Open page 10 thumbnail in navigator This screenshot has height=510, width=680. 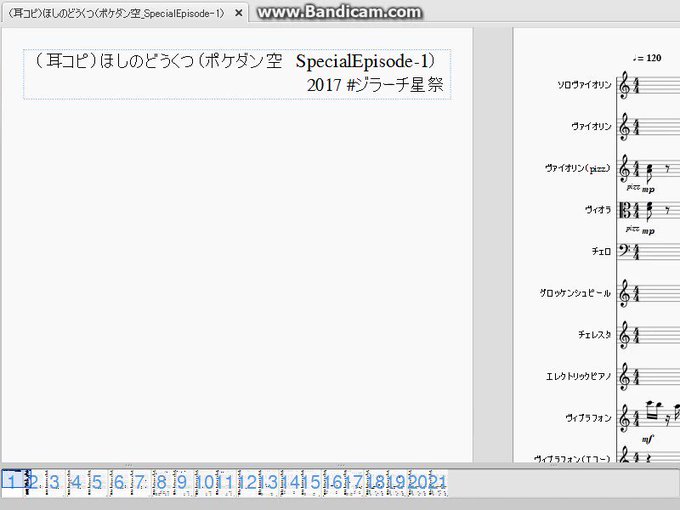(203, 483)
